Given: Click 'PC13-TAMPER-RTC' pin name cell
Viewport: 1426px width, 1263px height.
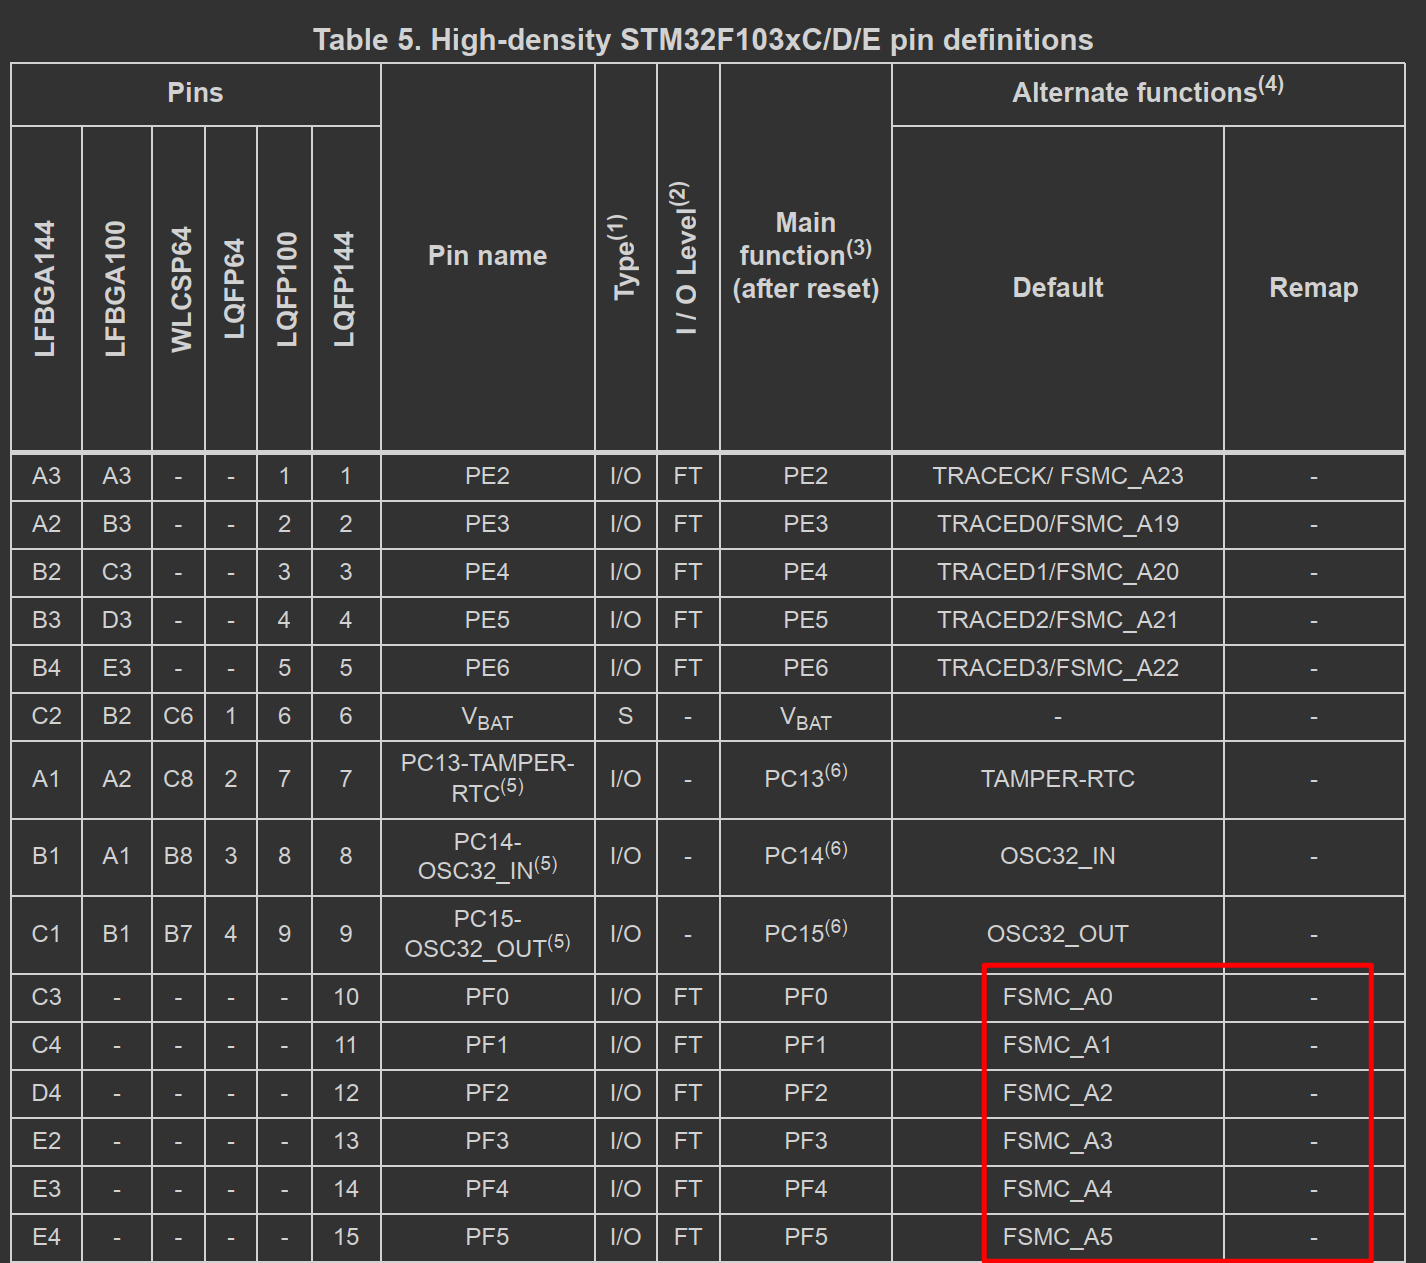Looking at the screenshot, I should coord(487,778).
